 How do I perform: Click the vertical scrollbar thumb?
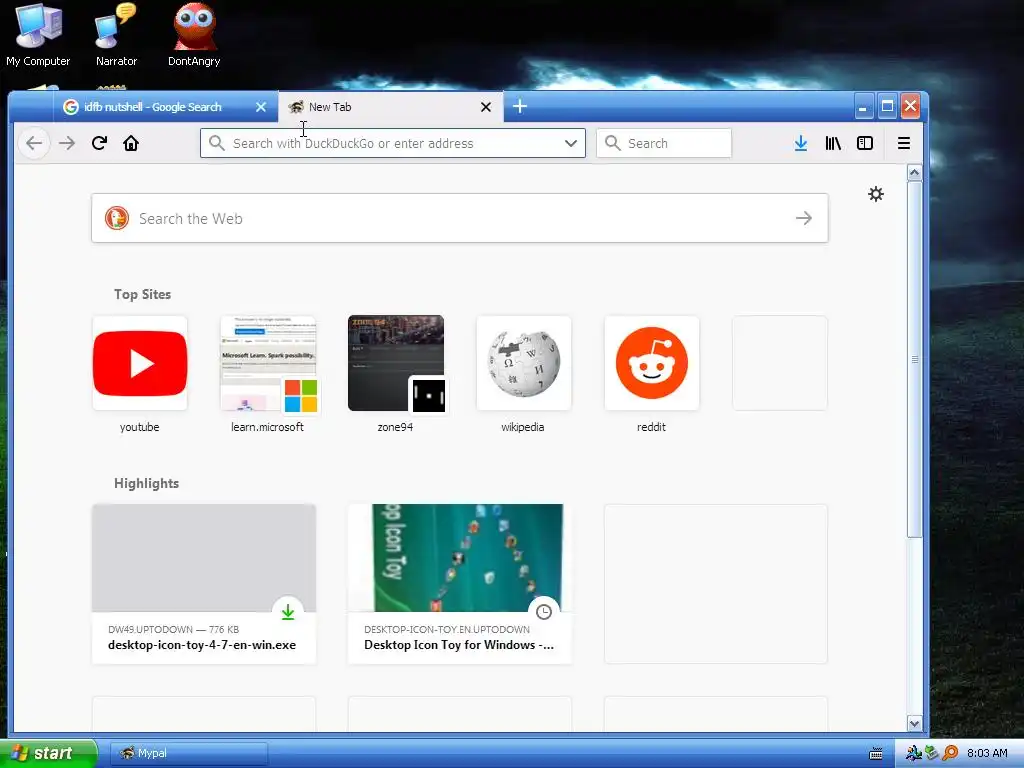coord(914,359)
